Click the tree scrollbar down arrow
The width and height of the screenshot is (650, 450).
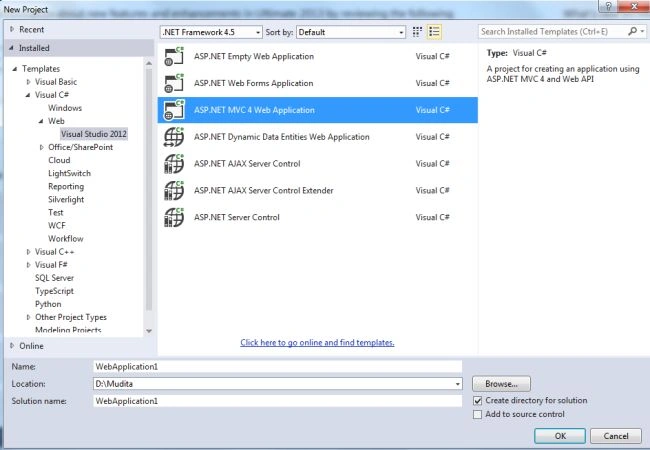pyautogui.click(x=149, y=331)
